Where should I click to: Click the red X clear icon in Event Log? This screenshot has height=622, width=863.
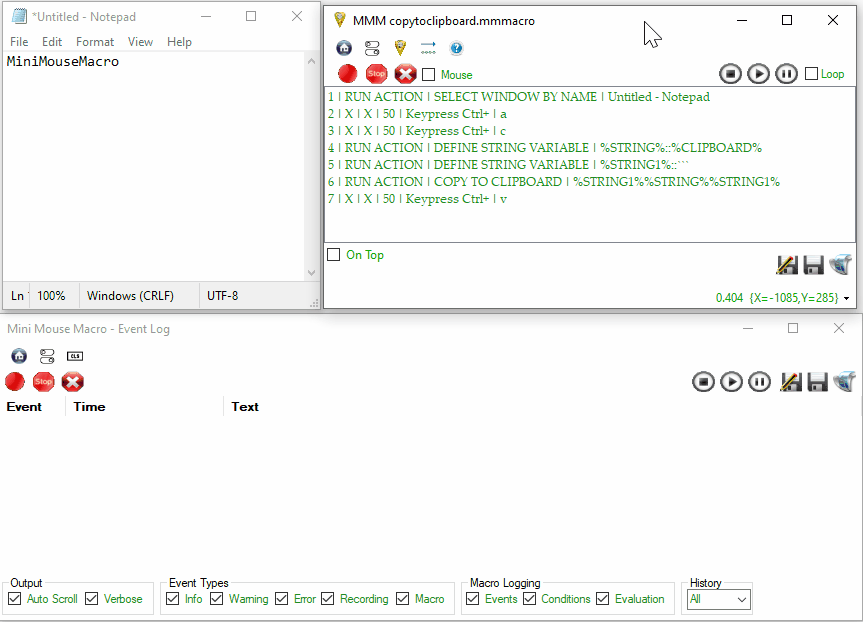(72, 381)
